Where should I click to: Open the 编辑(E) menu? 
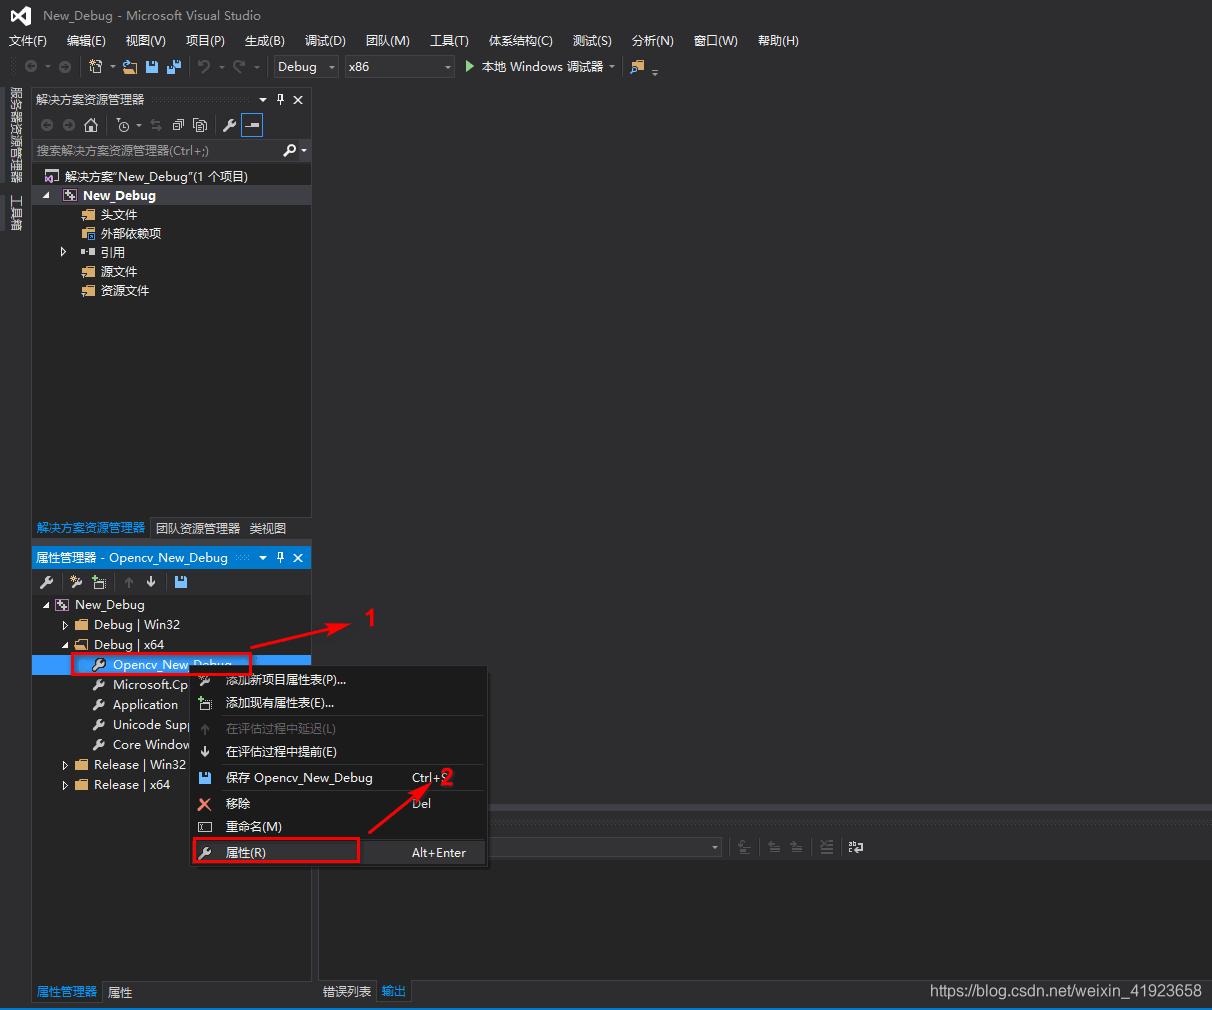point(86,41)
